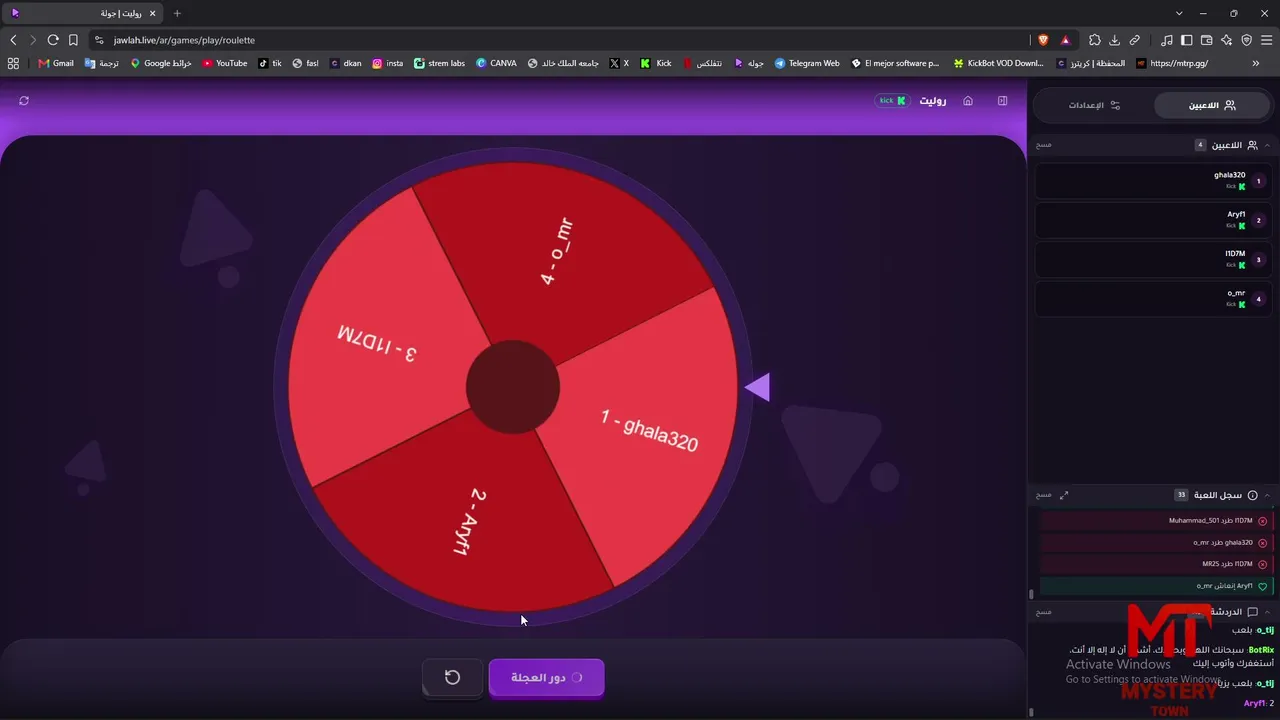Switch to the اللاعبين players tab

[1211, 105]
